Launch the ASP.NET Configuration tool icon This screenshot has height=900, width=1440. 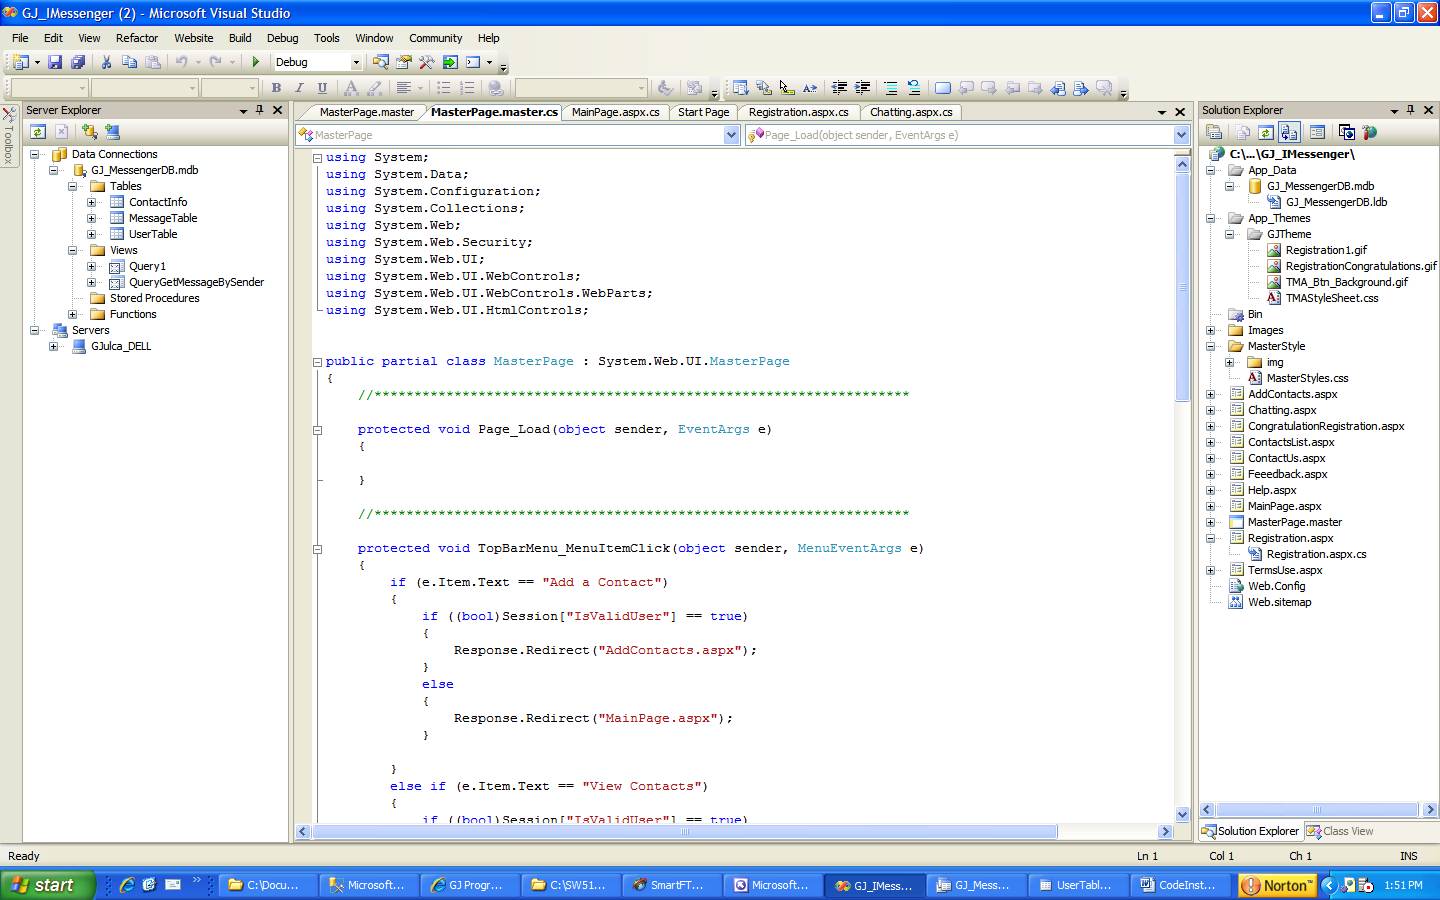pyautogui.click(x=1370, y=132)
